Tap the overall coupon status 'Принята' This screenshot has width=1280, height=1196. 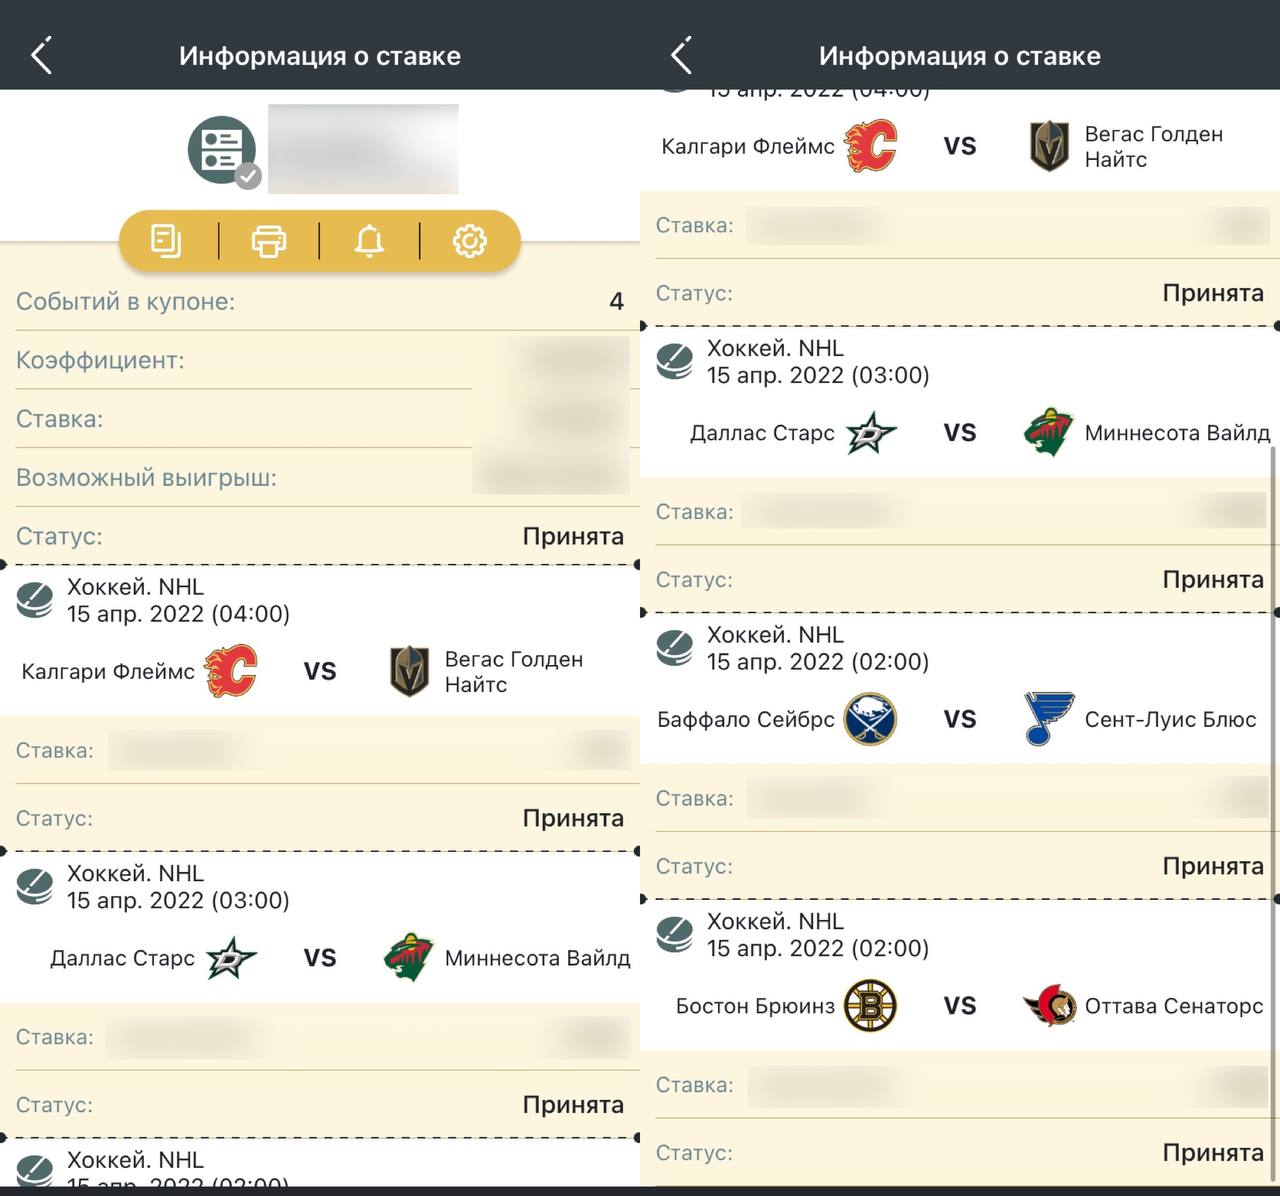(573, 536)
